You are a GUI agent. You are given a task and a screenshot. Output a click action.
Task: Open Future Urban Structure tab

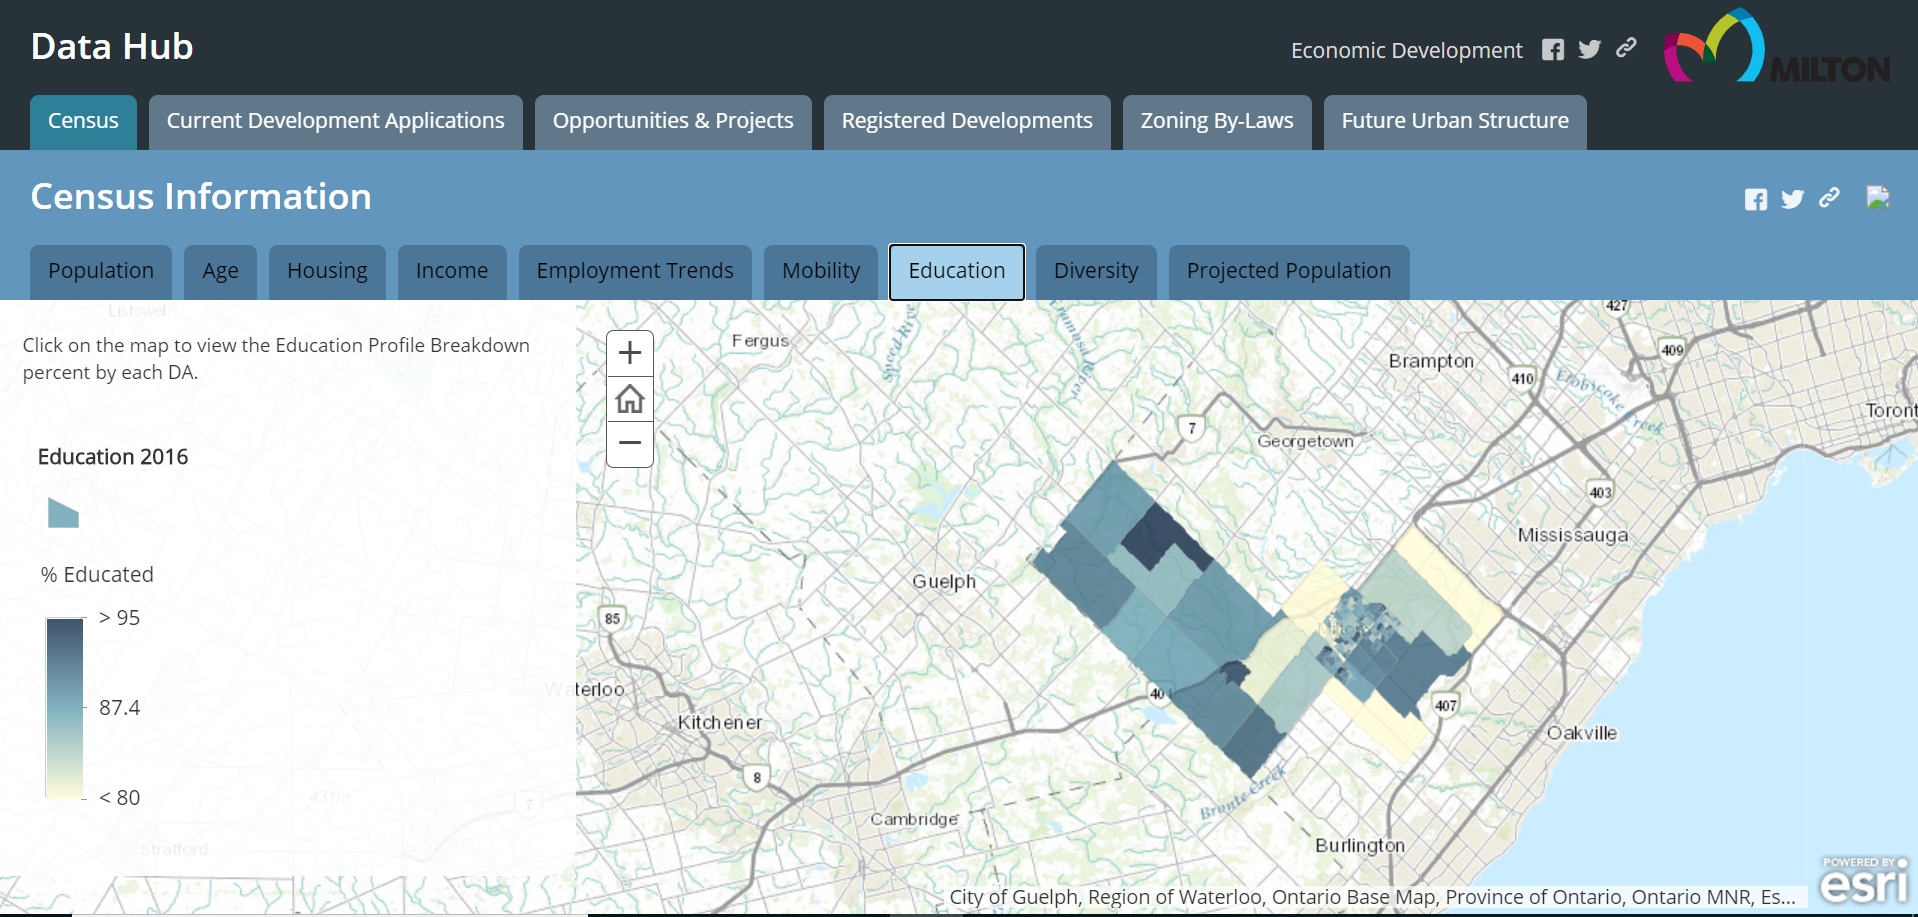pos(1455,122)
